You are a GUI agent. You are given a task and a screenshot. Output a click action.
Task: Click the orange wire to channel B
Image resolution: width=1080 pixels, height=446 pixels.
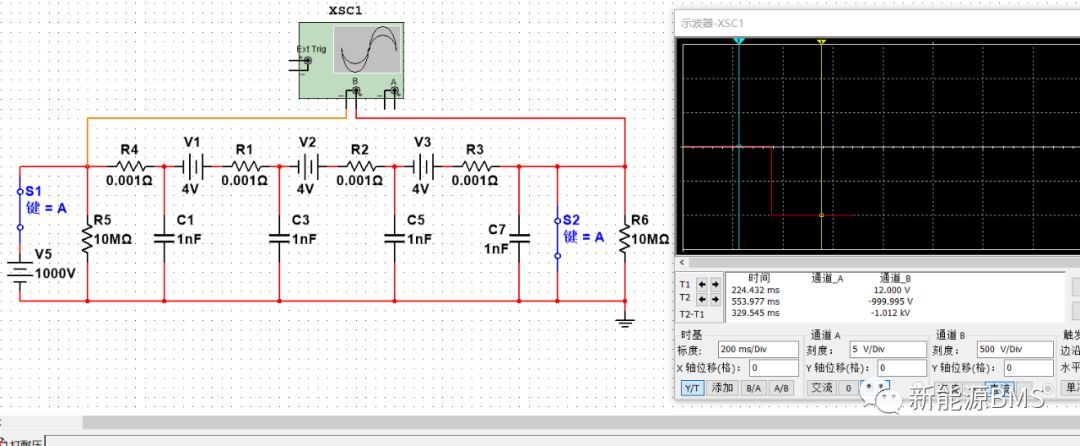(x=216, y=118)
